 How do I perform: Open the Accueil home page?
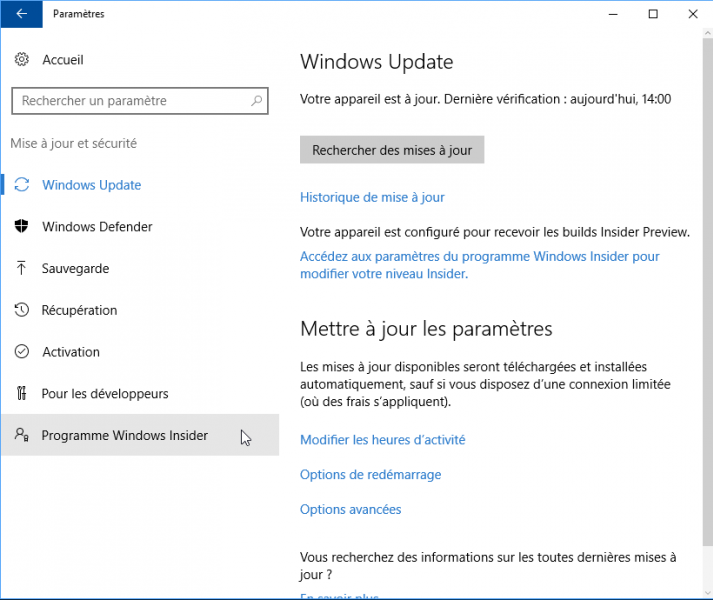click(x=63, y=60)
